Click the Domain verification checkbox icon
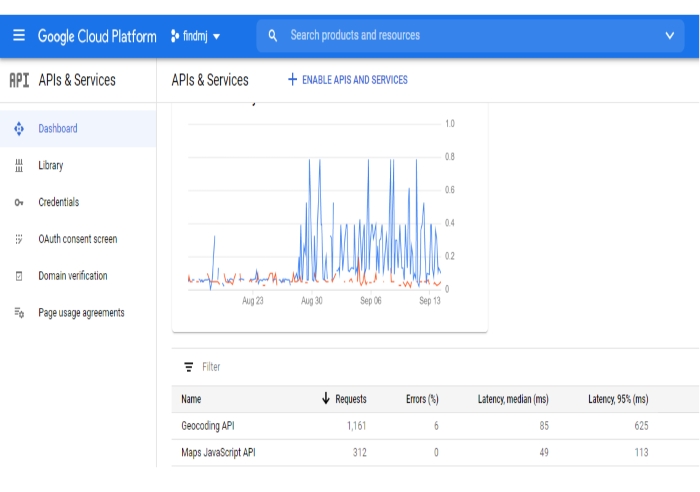 pos(19,276)
